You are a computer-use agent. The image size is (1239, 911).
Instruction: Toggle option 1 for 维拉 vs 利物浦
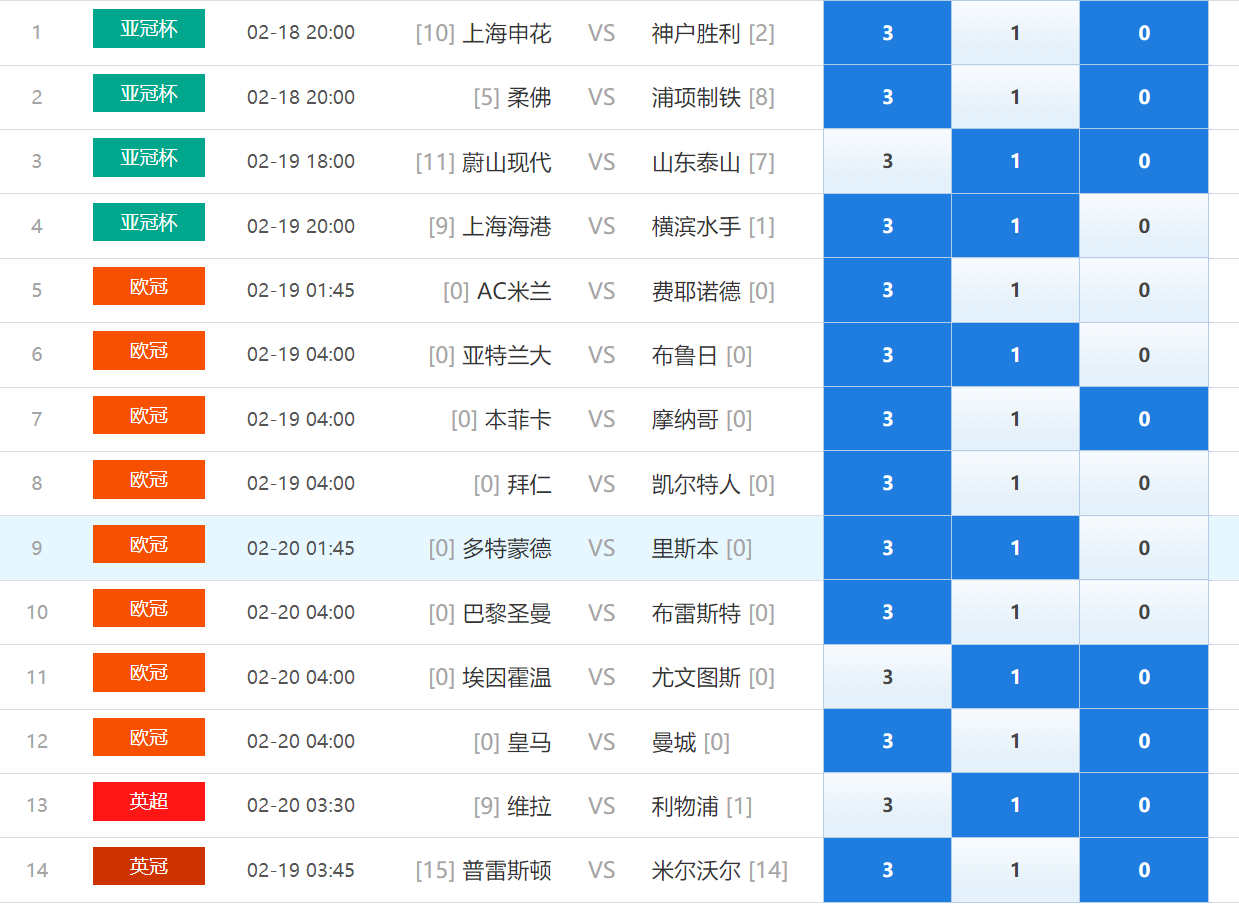pos(1015,805)
